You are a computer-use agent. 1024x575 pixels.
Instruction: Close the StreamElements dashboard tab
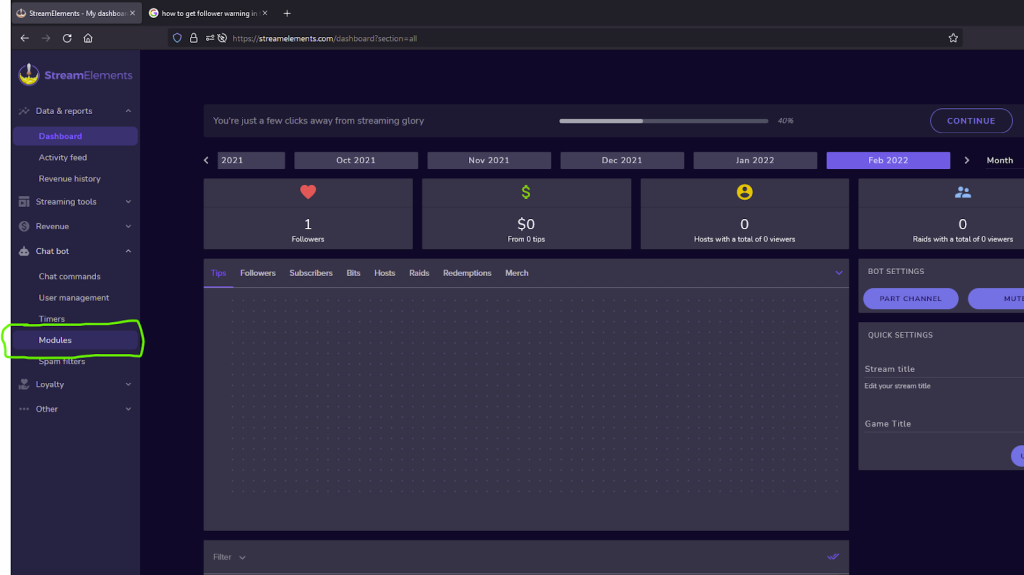[133, 13]
